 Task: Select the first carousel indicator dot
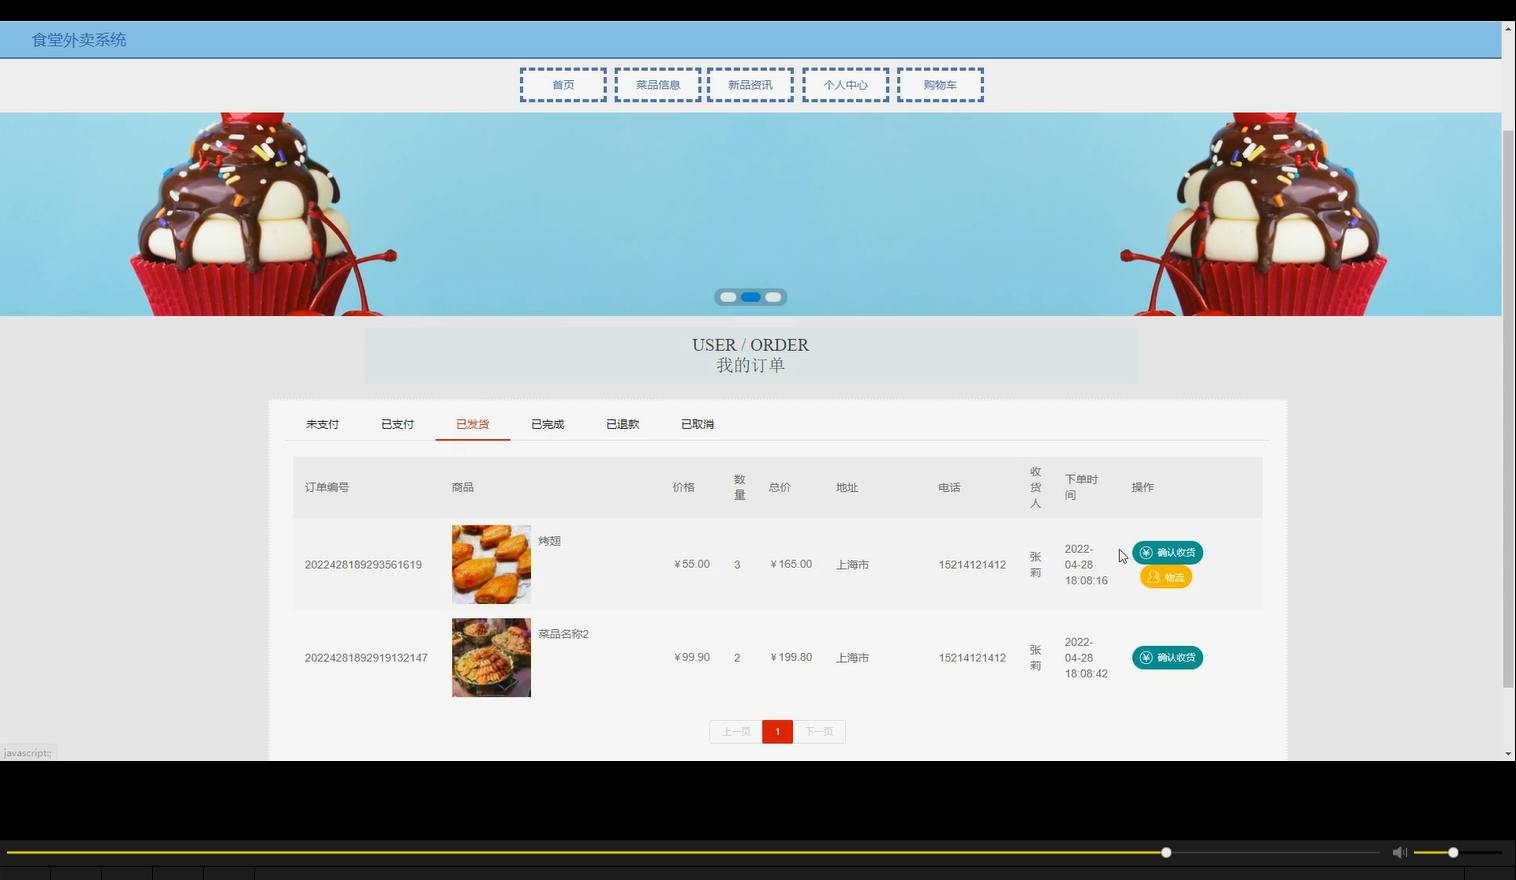[728, 297]
